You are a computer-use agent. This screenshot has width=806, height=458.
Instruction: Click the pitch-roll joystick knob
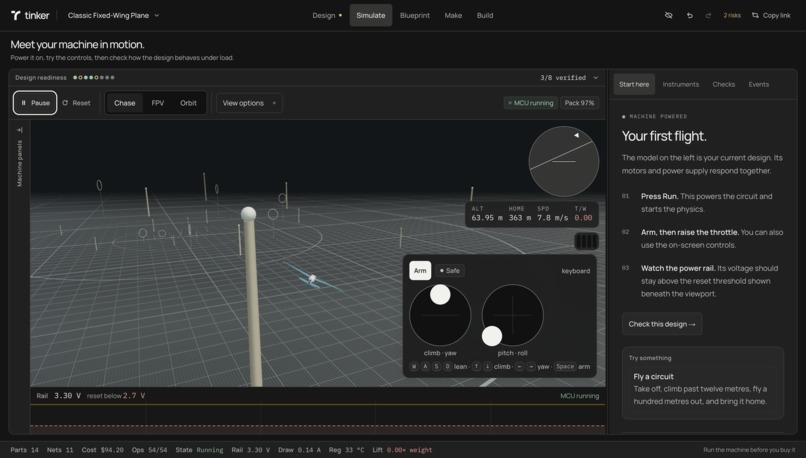pyautogui.click(x=492, y=336)
